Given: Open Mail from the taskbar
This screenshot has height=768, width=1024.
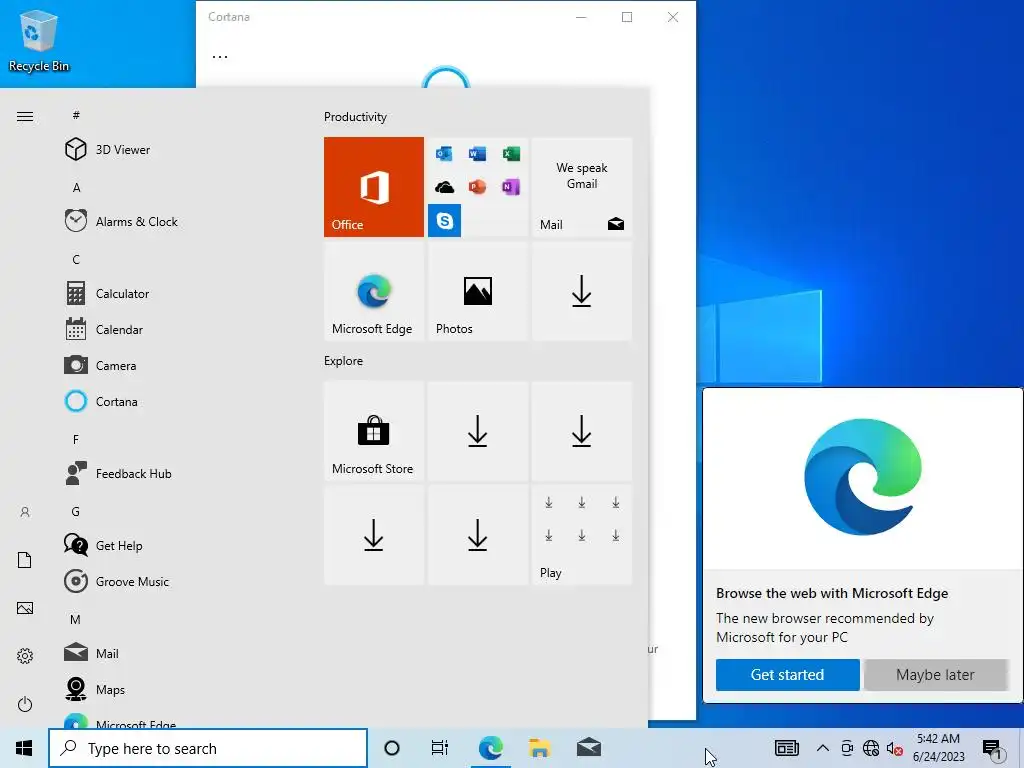Looking at the screenshot, I should coord(589,748).
